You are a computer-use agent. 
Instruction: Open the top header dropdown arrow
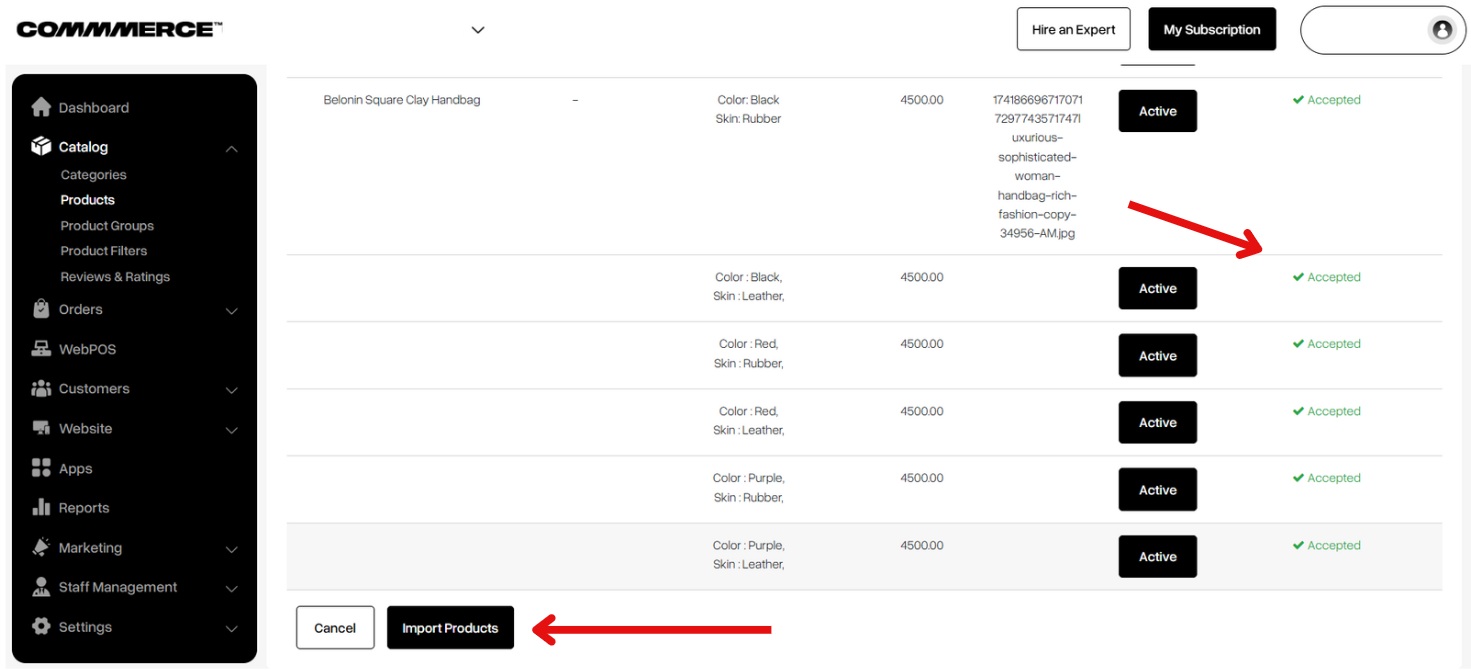[478, 30]
